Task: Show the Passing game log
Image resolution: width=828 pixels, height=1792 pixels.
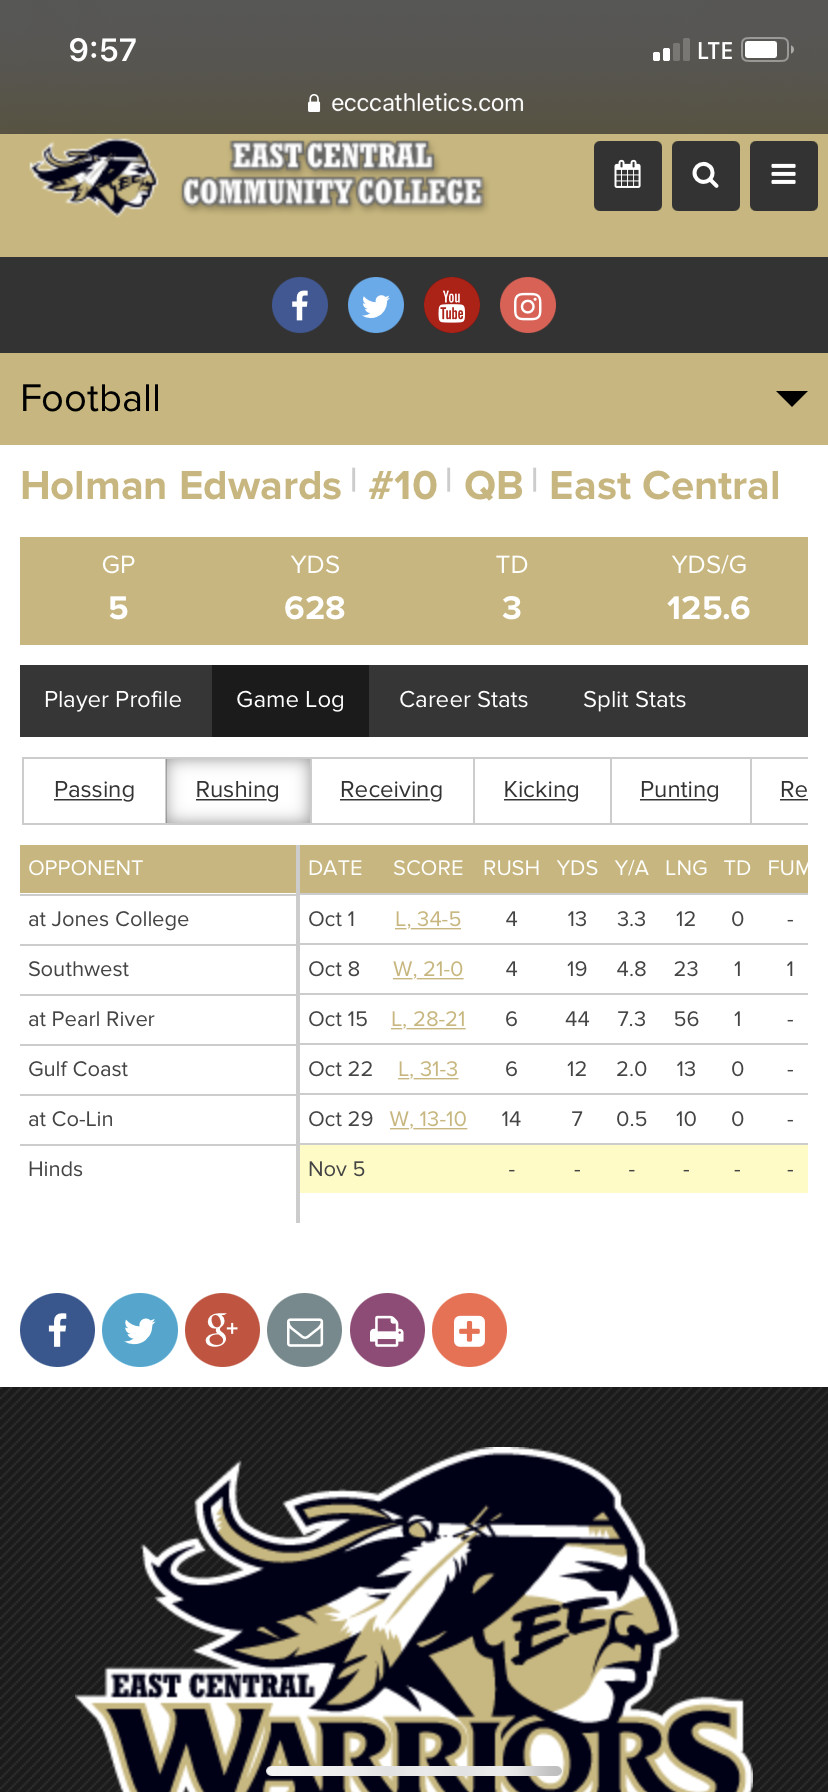Action: click(x=94, y=790)
